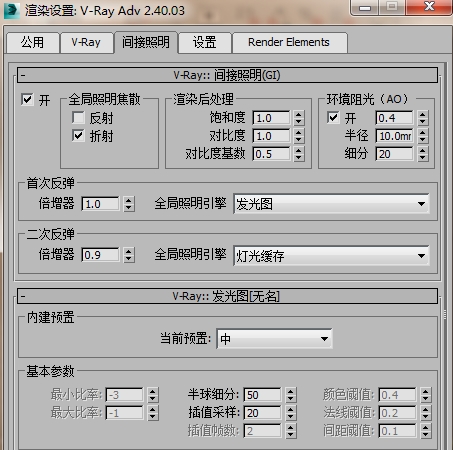The height and width of the screenshot is (450, 453).
Task: Click the 对比度基数 value field
Action: (x=271, y=154)
